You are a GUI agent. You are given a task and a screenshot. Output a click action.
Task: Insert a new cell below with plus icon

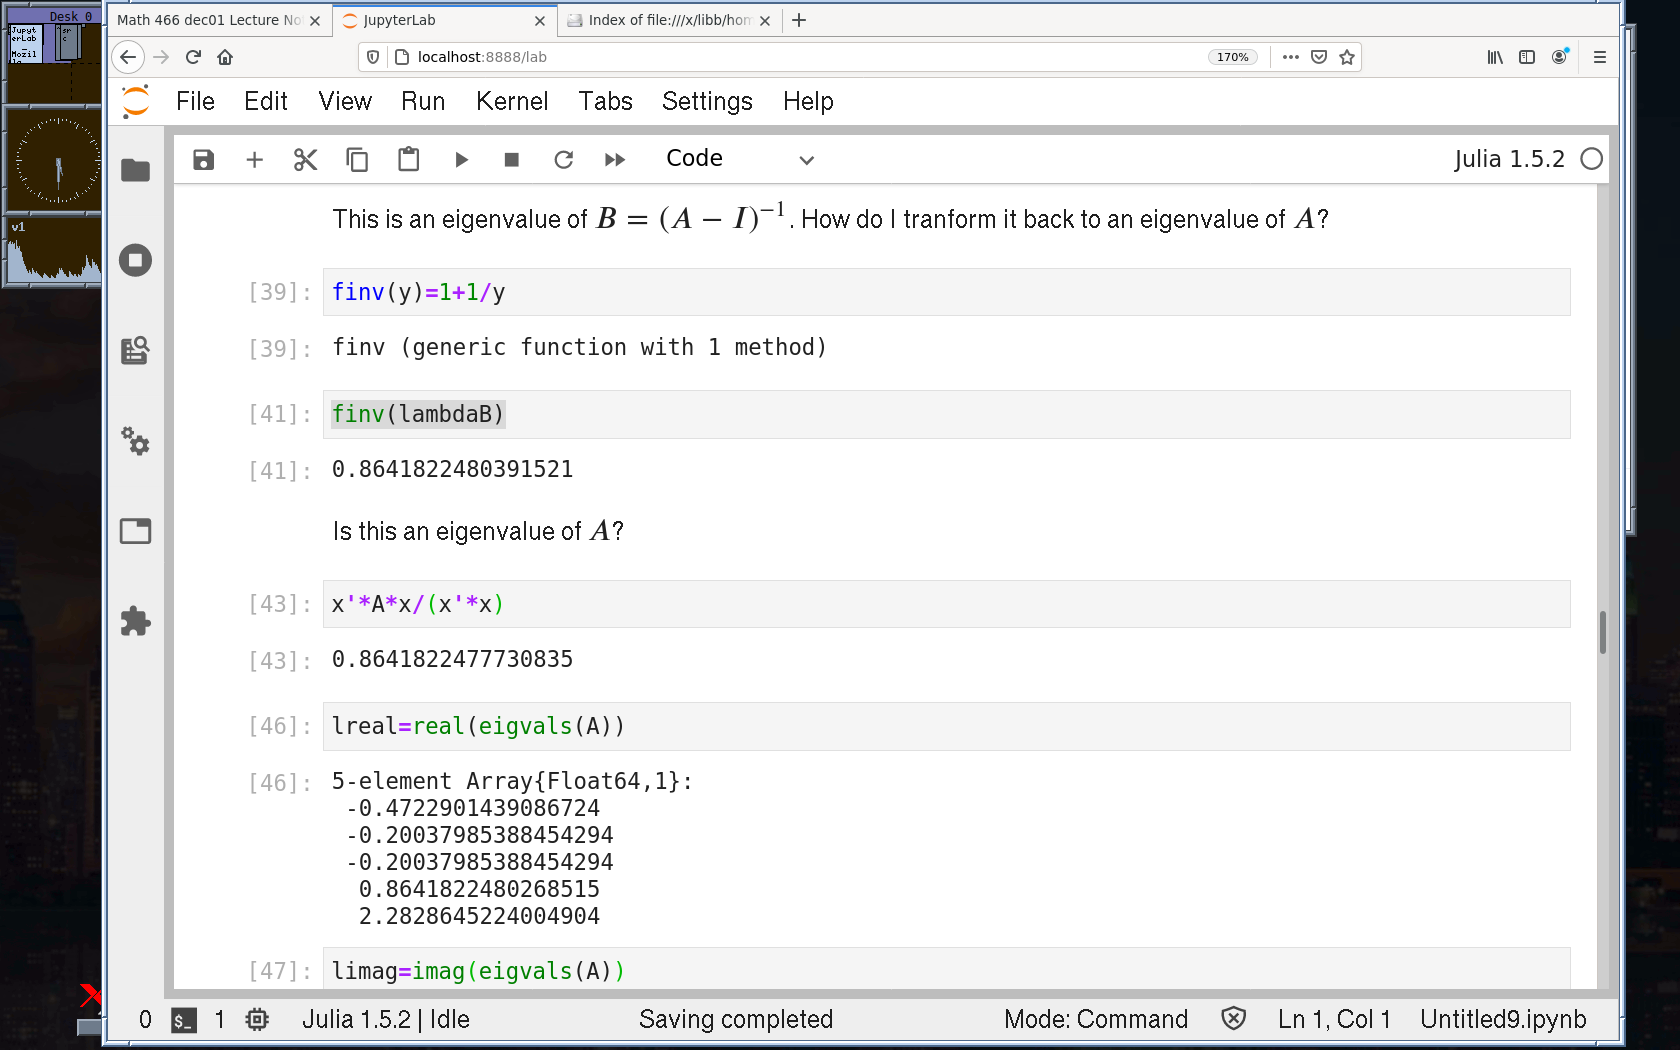tap(255, 160)
